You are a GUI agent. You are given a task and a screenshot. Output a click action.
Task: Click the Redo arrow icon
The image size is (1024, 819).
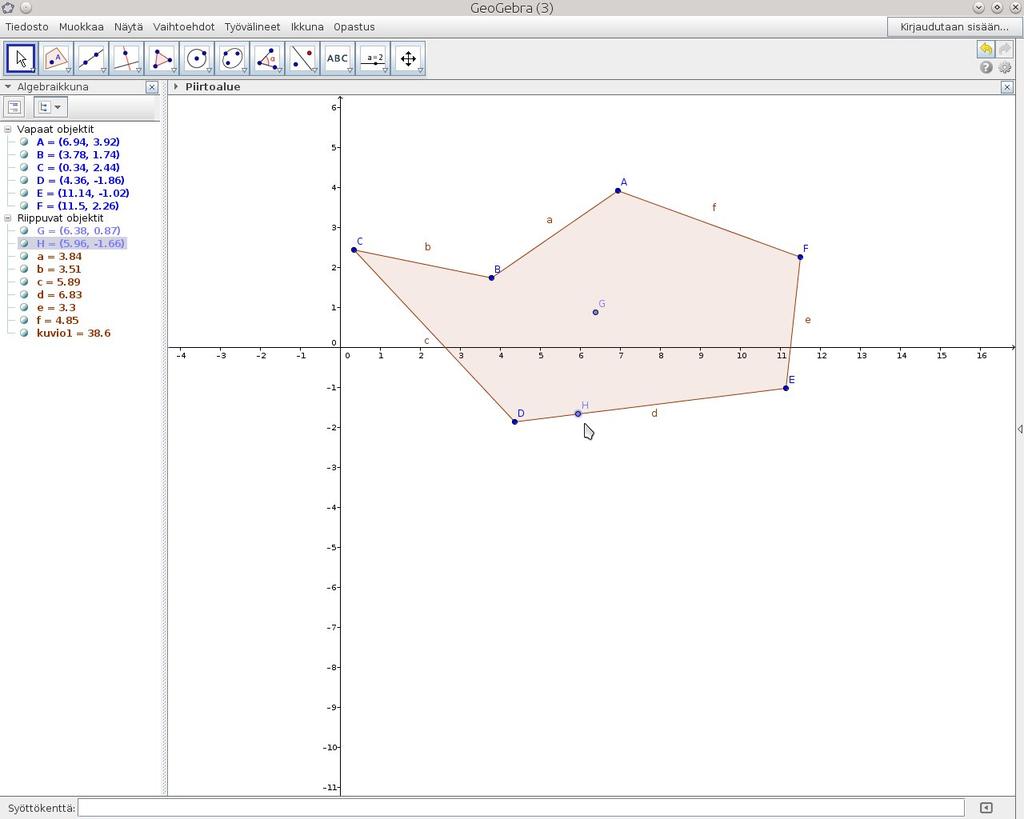coord(1004,49)
